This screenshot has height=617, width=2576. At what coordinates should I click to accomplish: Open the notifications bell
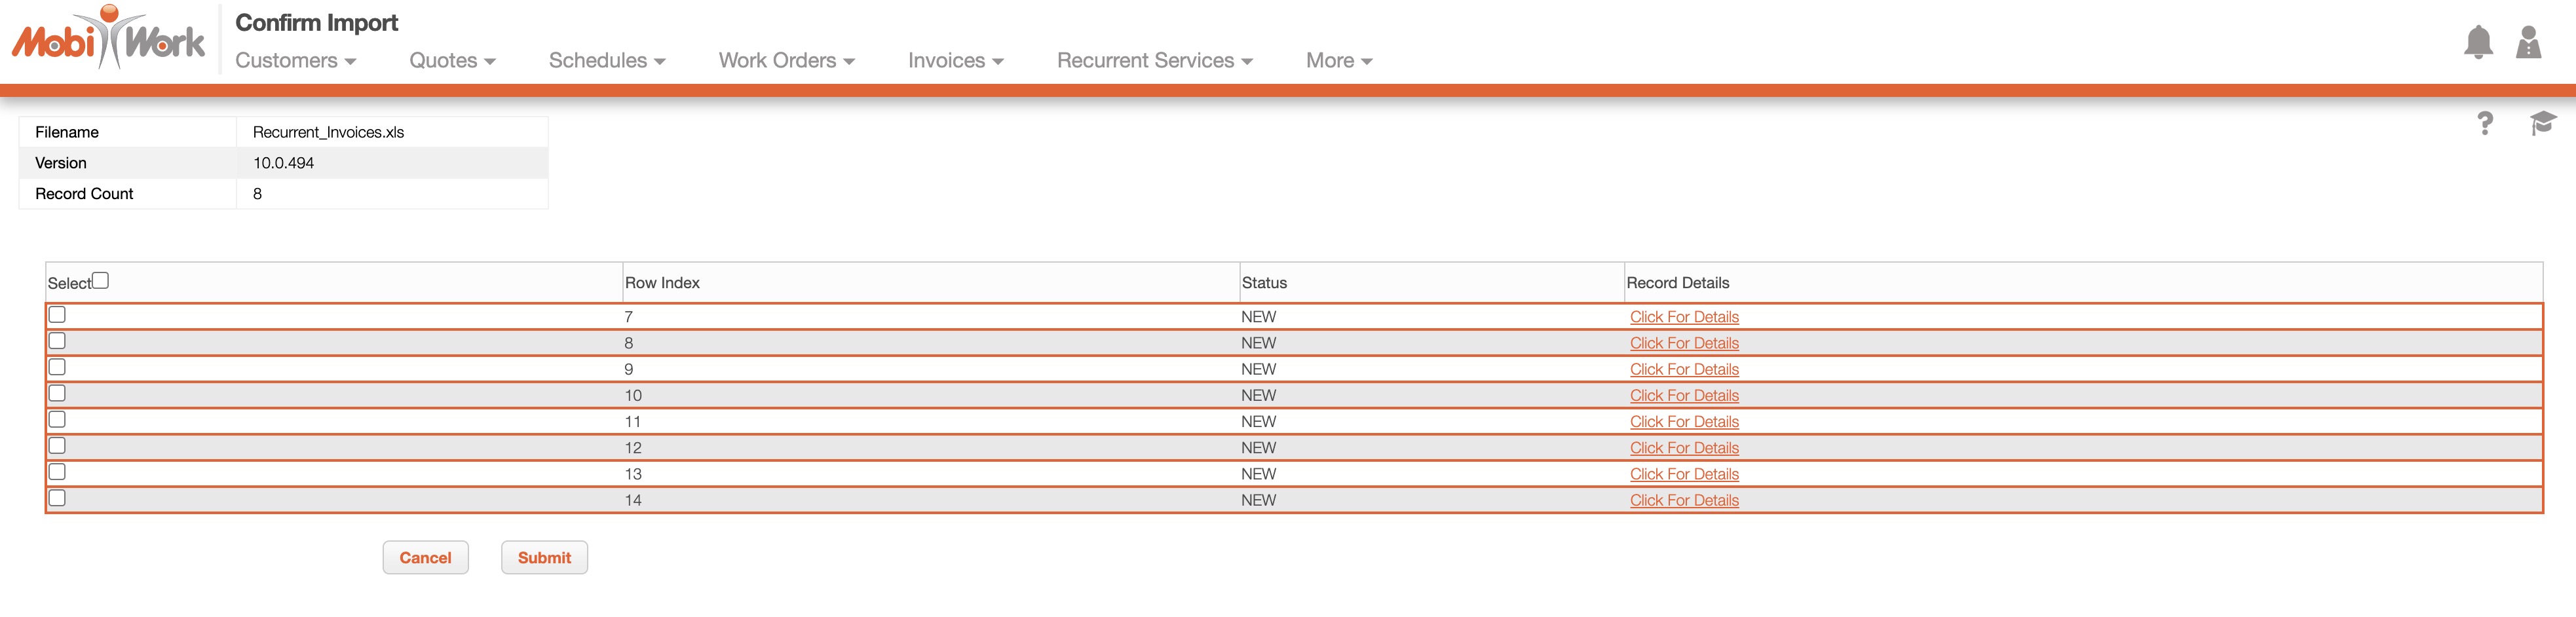coord(2477,42)
